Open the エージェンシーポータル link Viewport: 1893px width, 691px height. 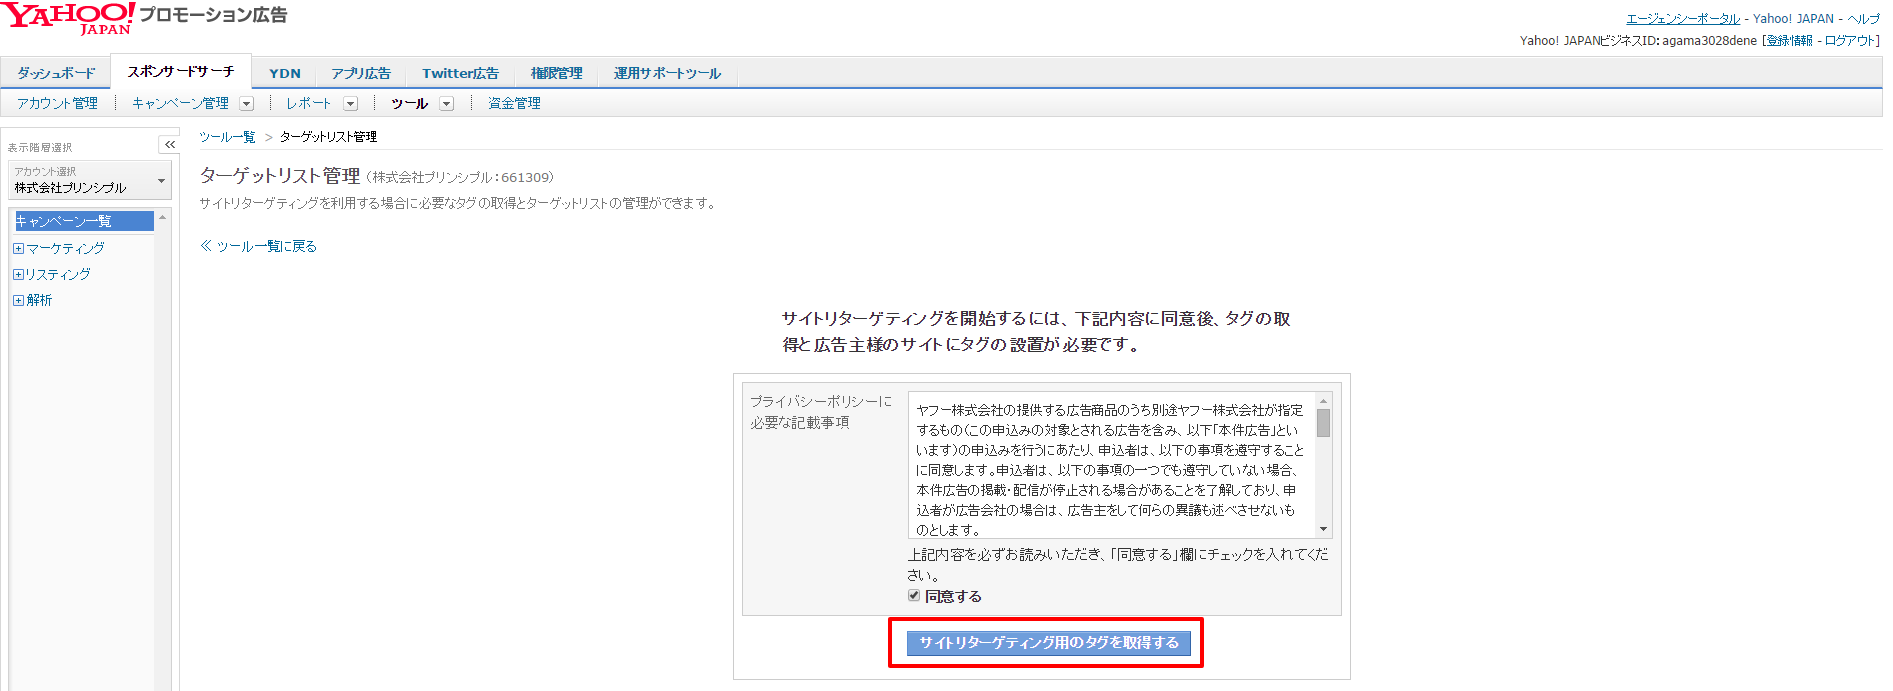(x=1683, y=19)
